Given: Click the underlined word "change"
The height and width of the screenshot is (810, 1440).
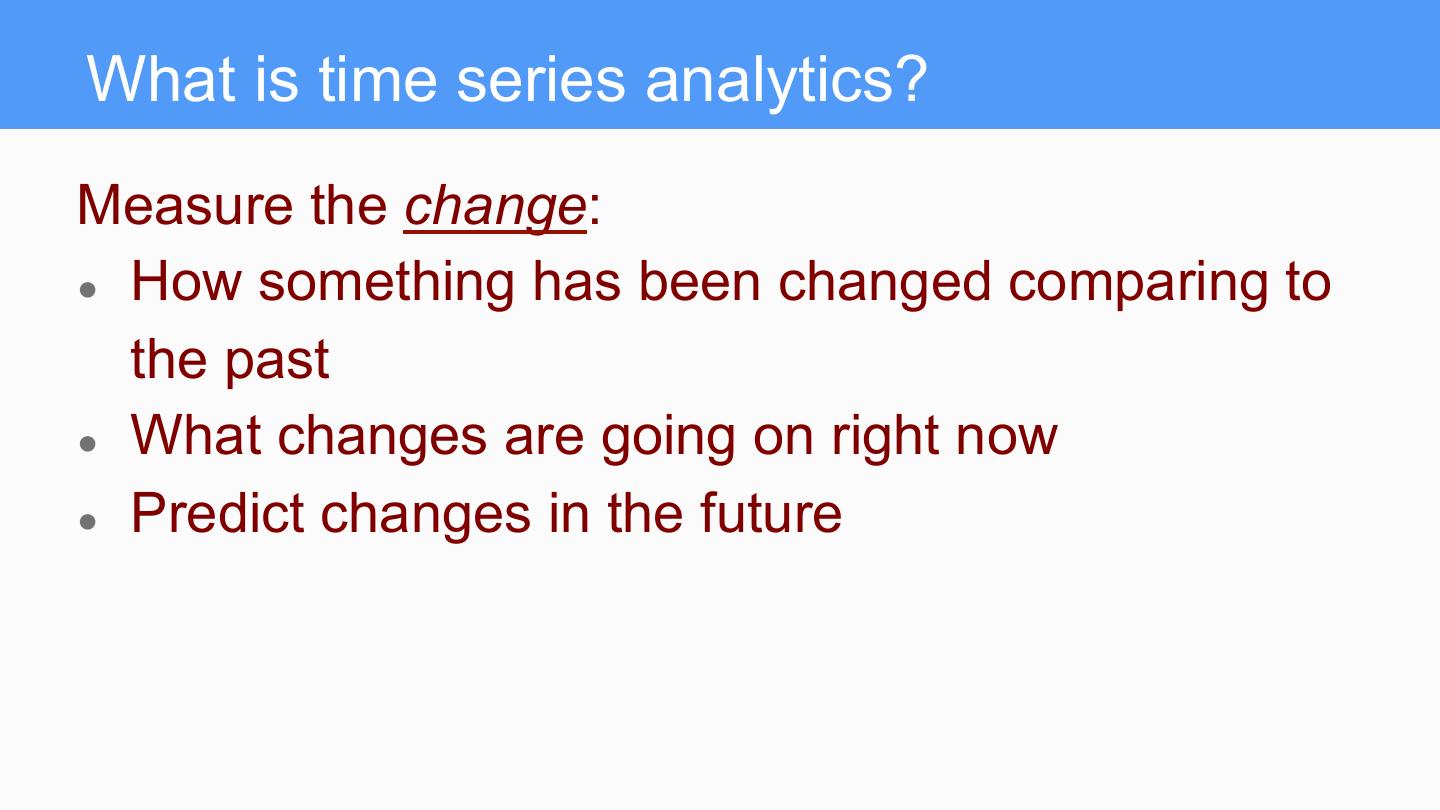Looking at the screenshot, I should click(x=494, y=206).
